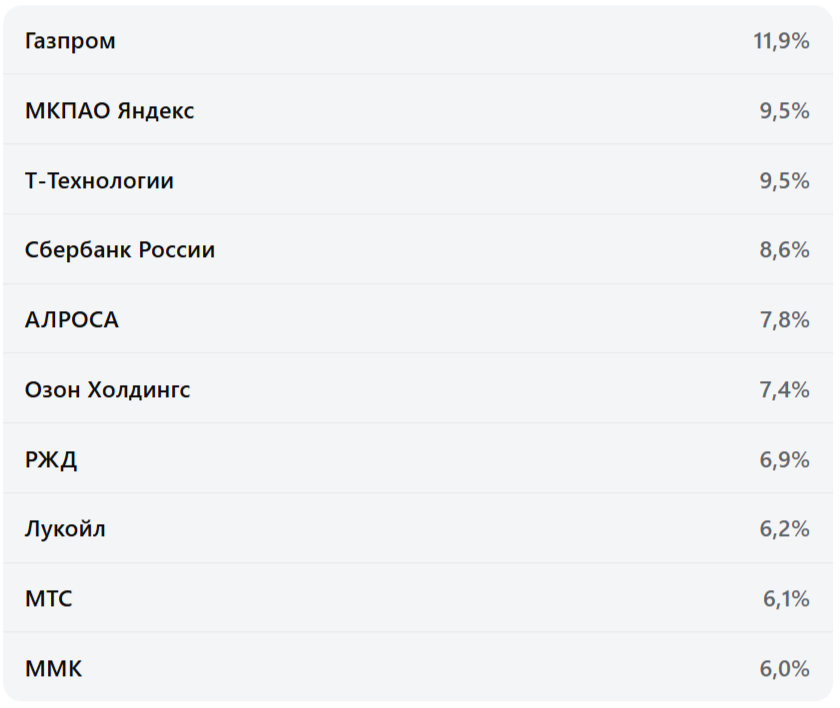Select the РЖД issuer name
This screenshot has height=708, width=840.
coord(51,460)
